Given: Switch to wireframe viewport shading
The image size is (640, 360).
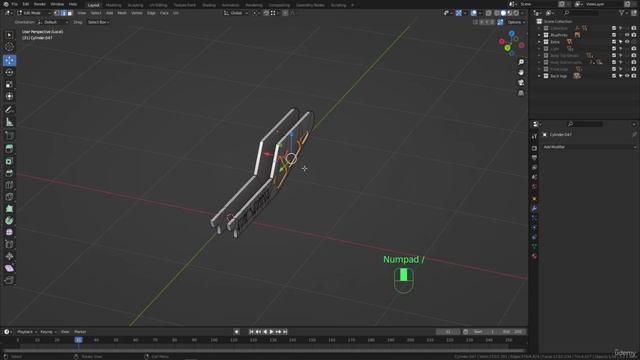Looking at the screenshot, I should click(x=497, y=13).
